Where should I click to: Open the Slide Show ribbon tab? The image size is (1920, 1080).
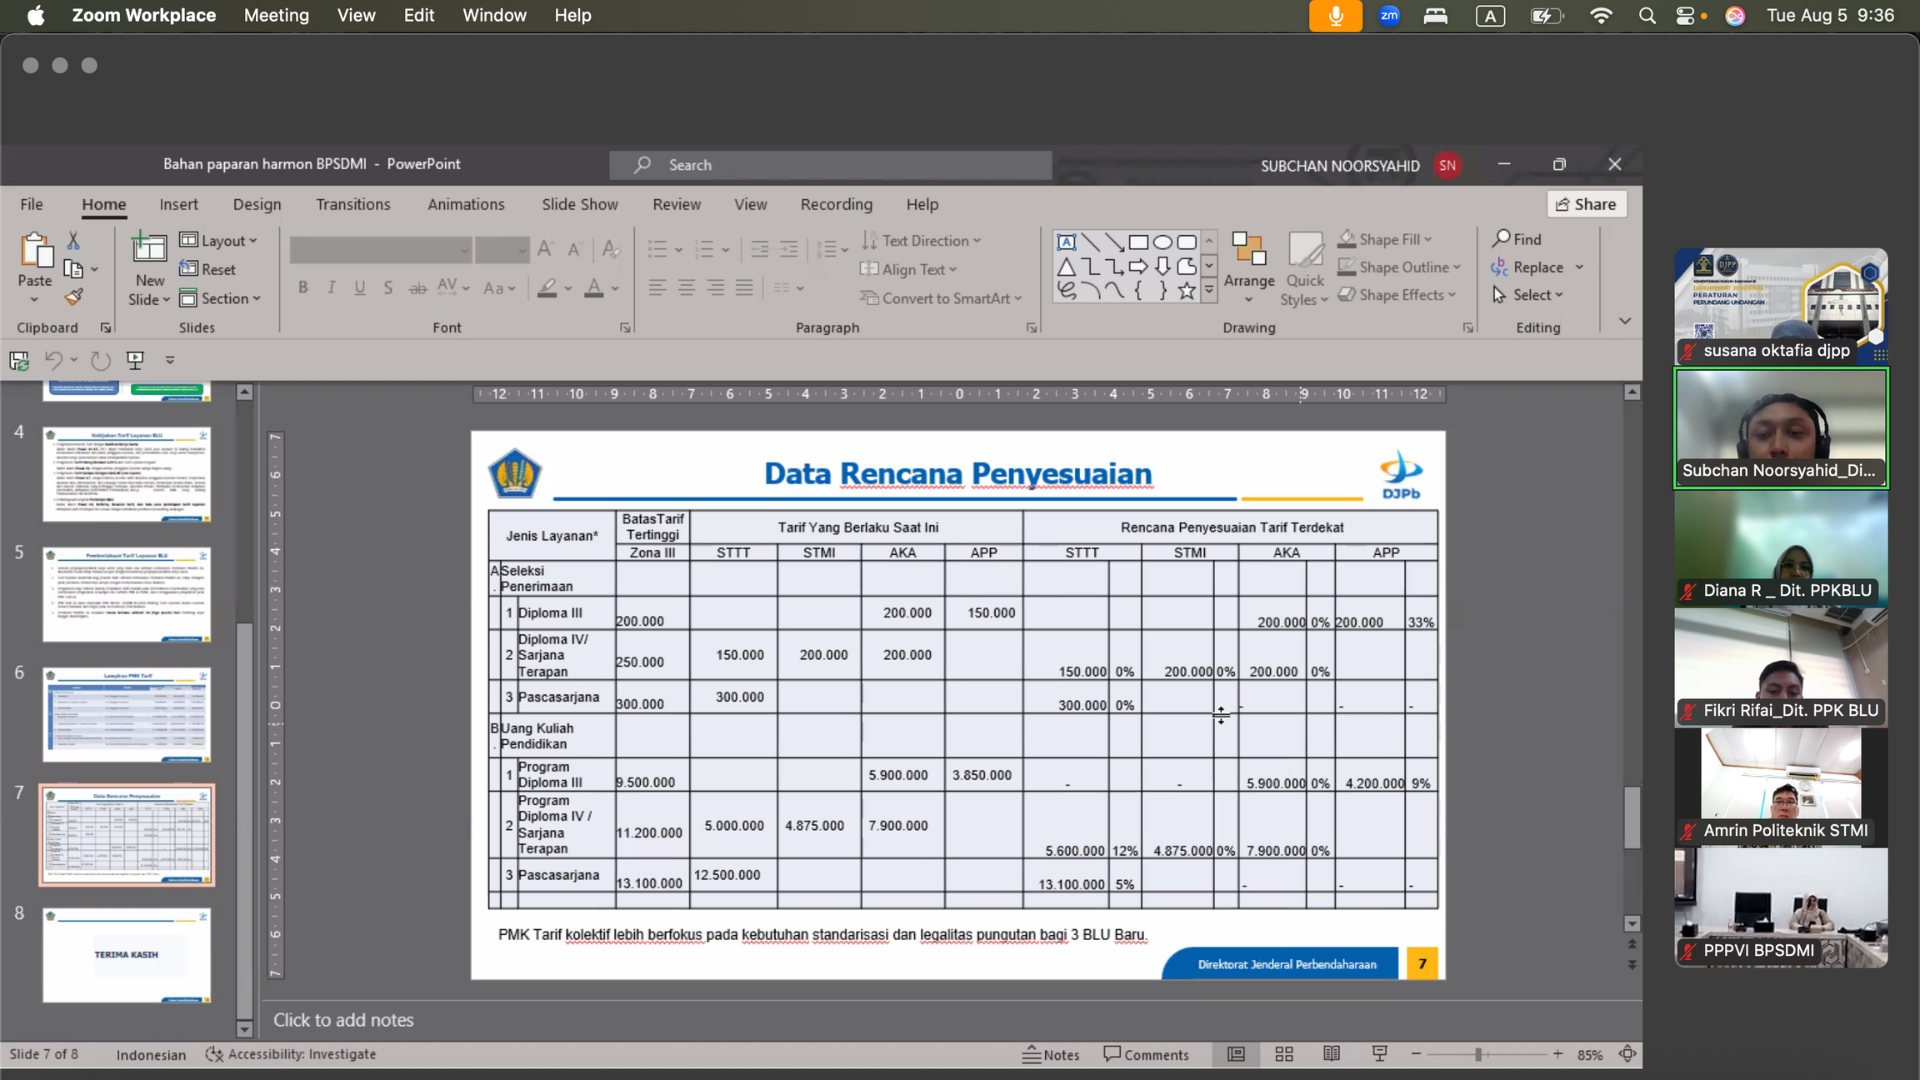(580, 204)
